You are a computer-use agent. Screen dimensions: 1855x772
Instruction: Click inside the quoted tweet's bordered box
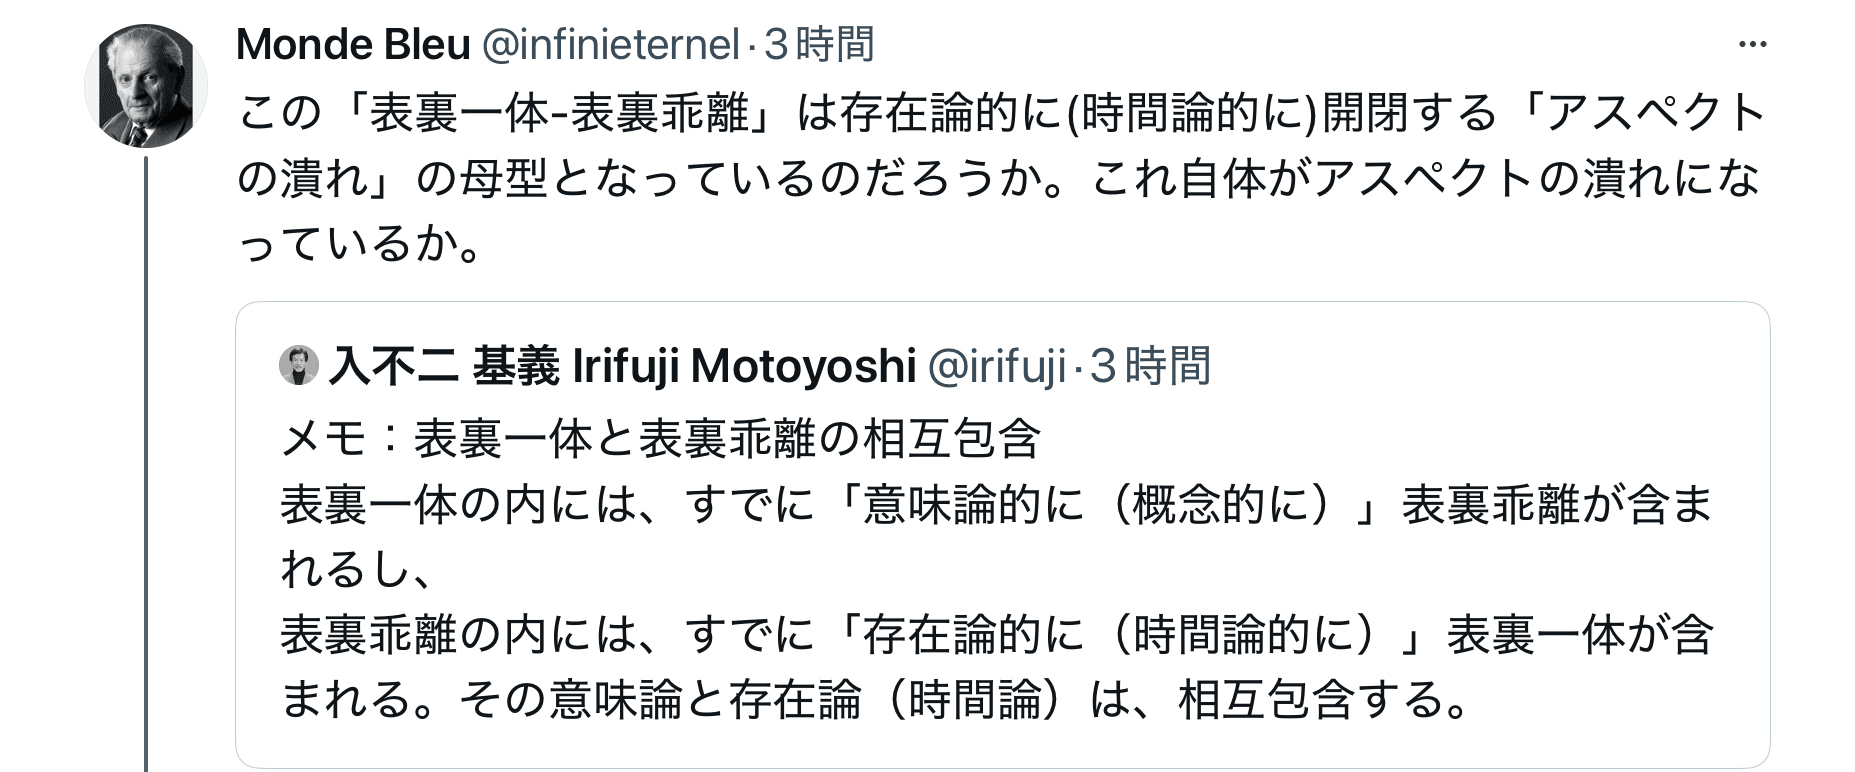[x=1000, y=530]
